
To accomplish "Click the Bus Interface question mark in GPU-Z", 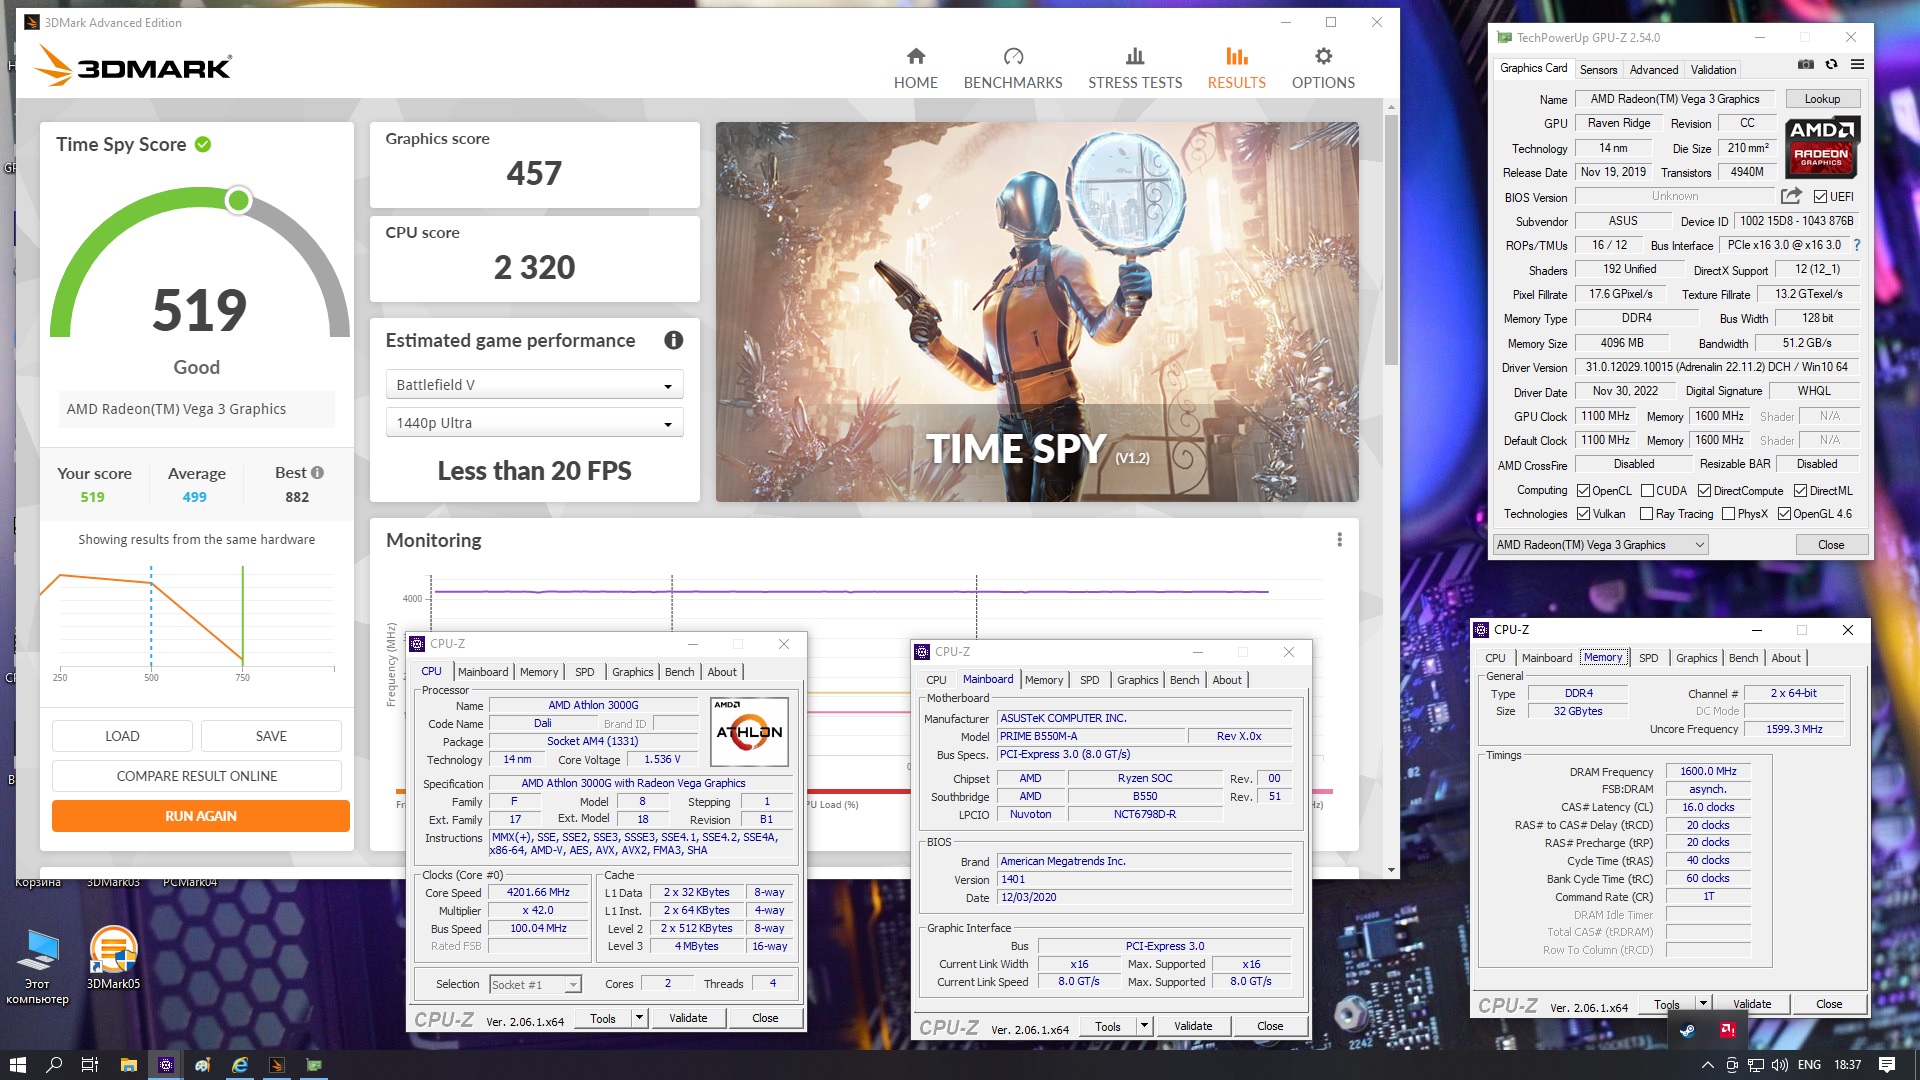I will [1857, 245].
